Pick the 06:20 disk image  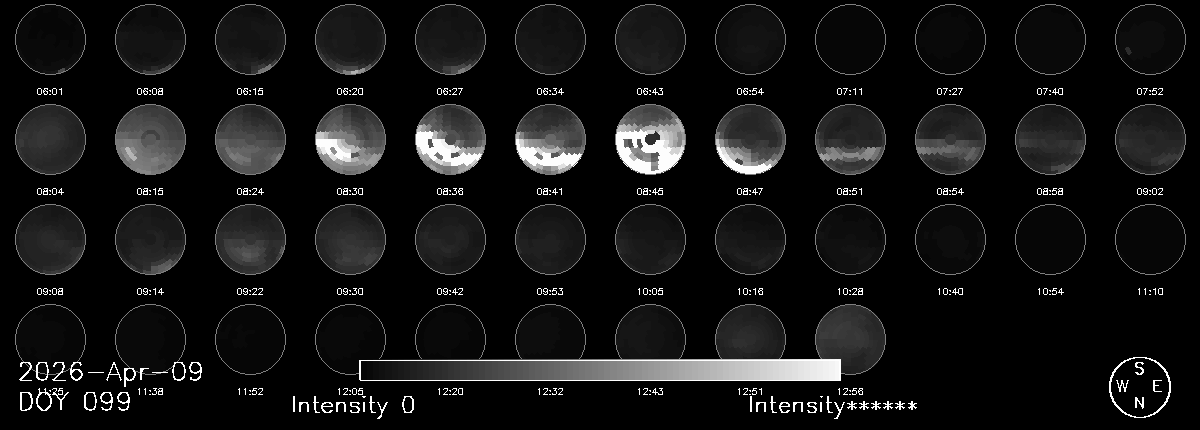click(x=350, y=40)
